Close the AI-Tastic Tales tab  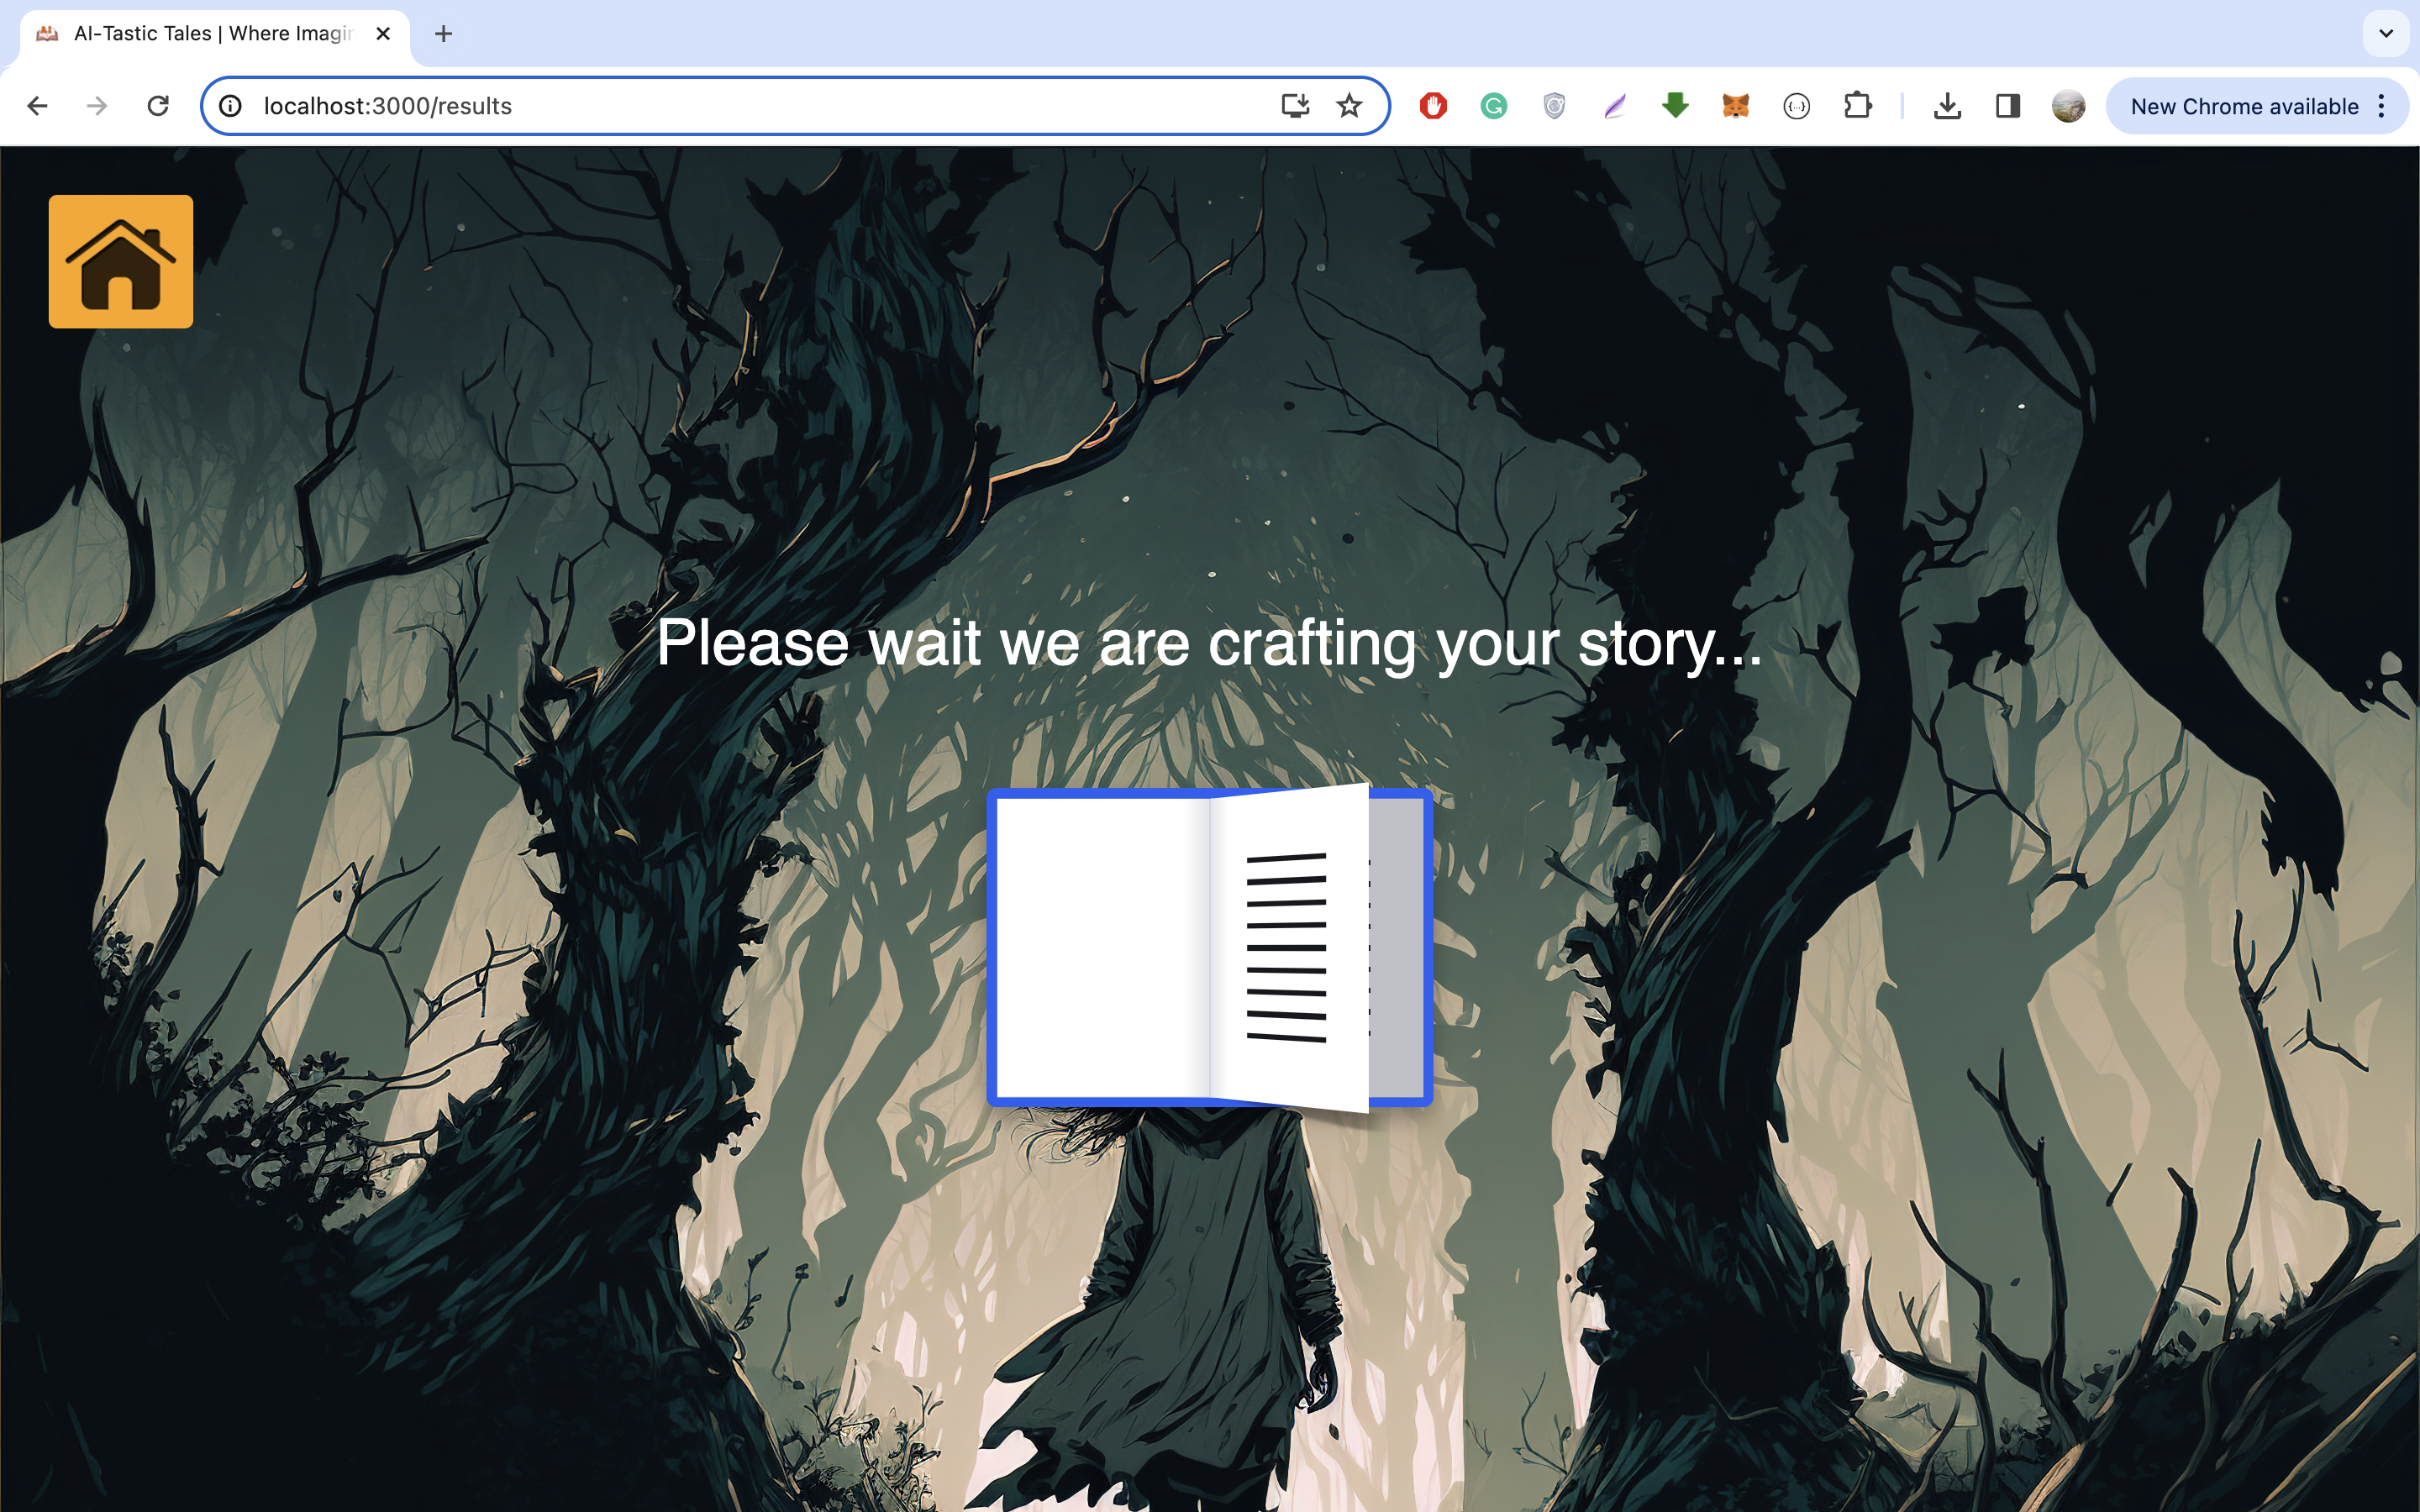click(383, 34)
